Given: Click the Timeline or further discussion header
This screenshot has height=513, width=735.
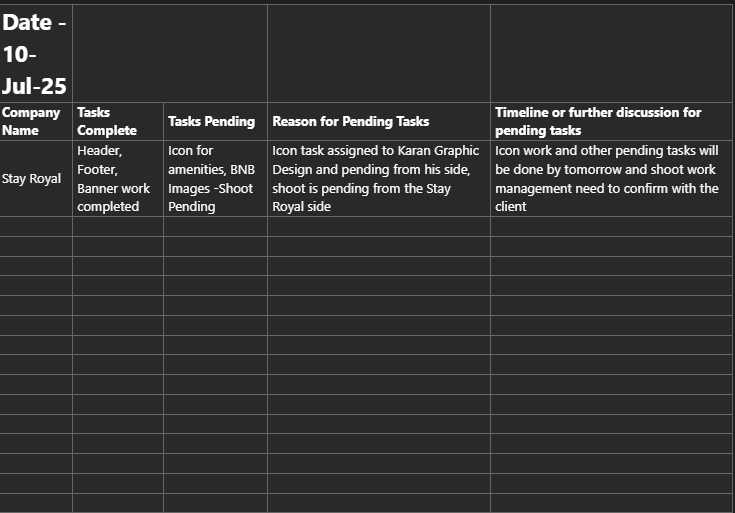Looking at the screenshot, I should 611,121.
